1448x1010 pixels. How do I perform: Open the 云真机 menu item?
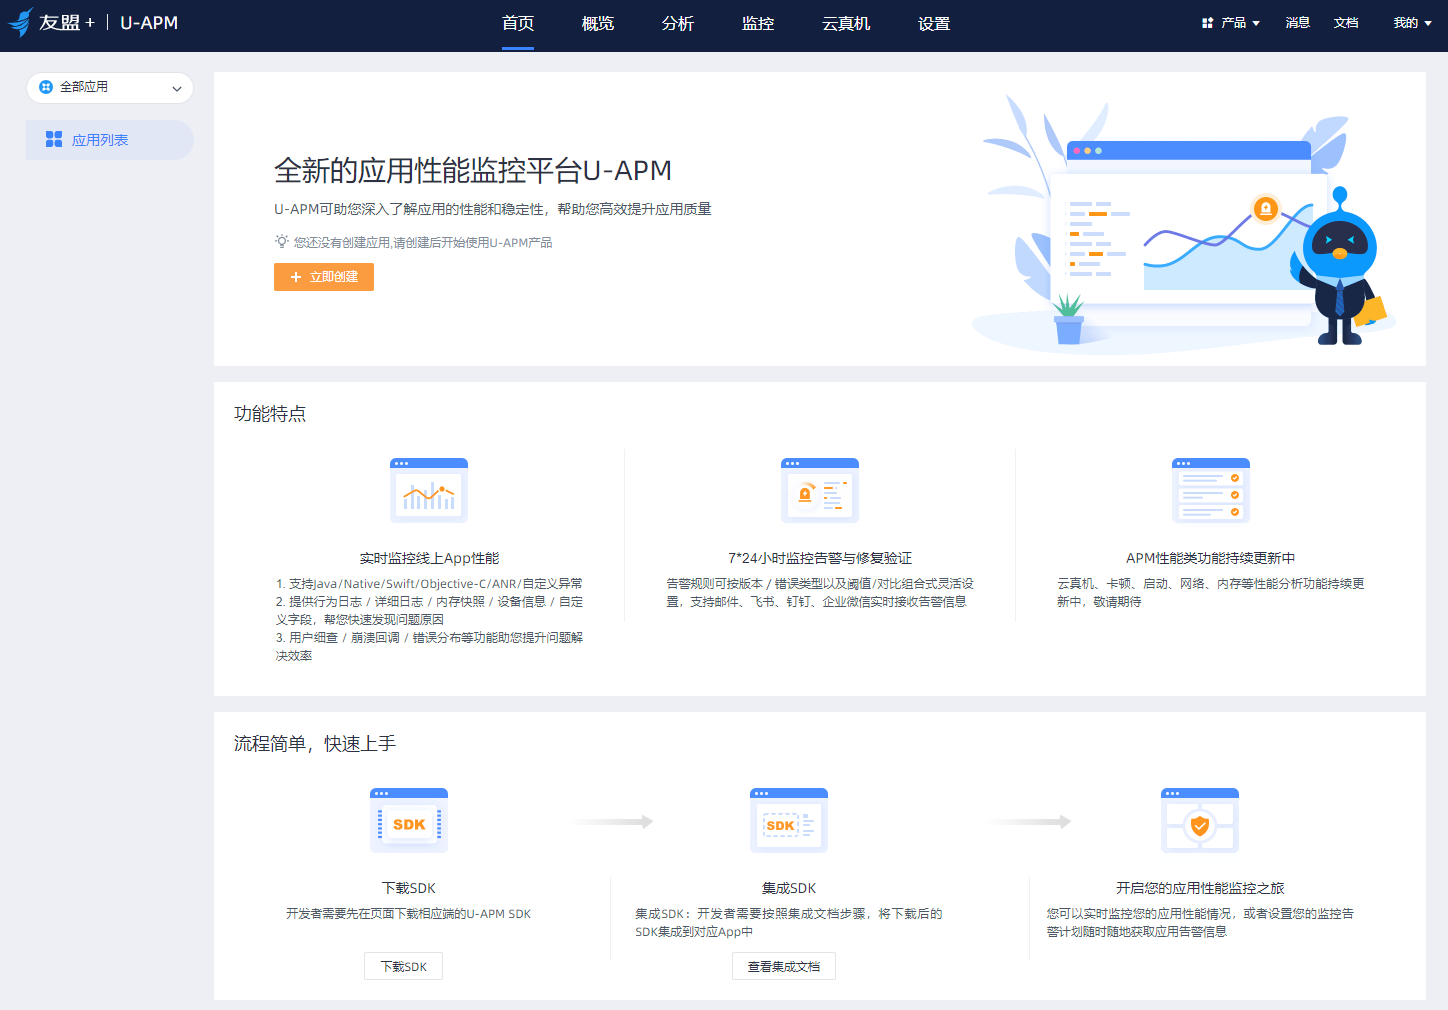coord(846,23)
